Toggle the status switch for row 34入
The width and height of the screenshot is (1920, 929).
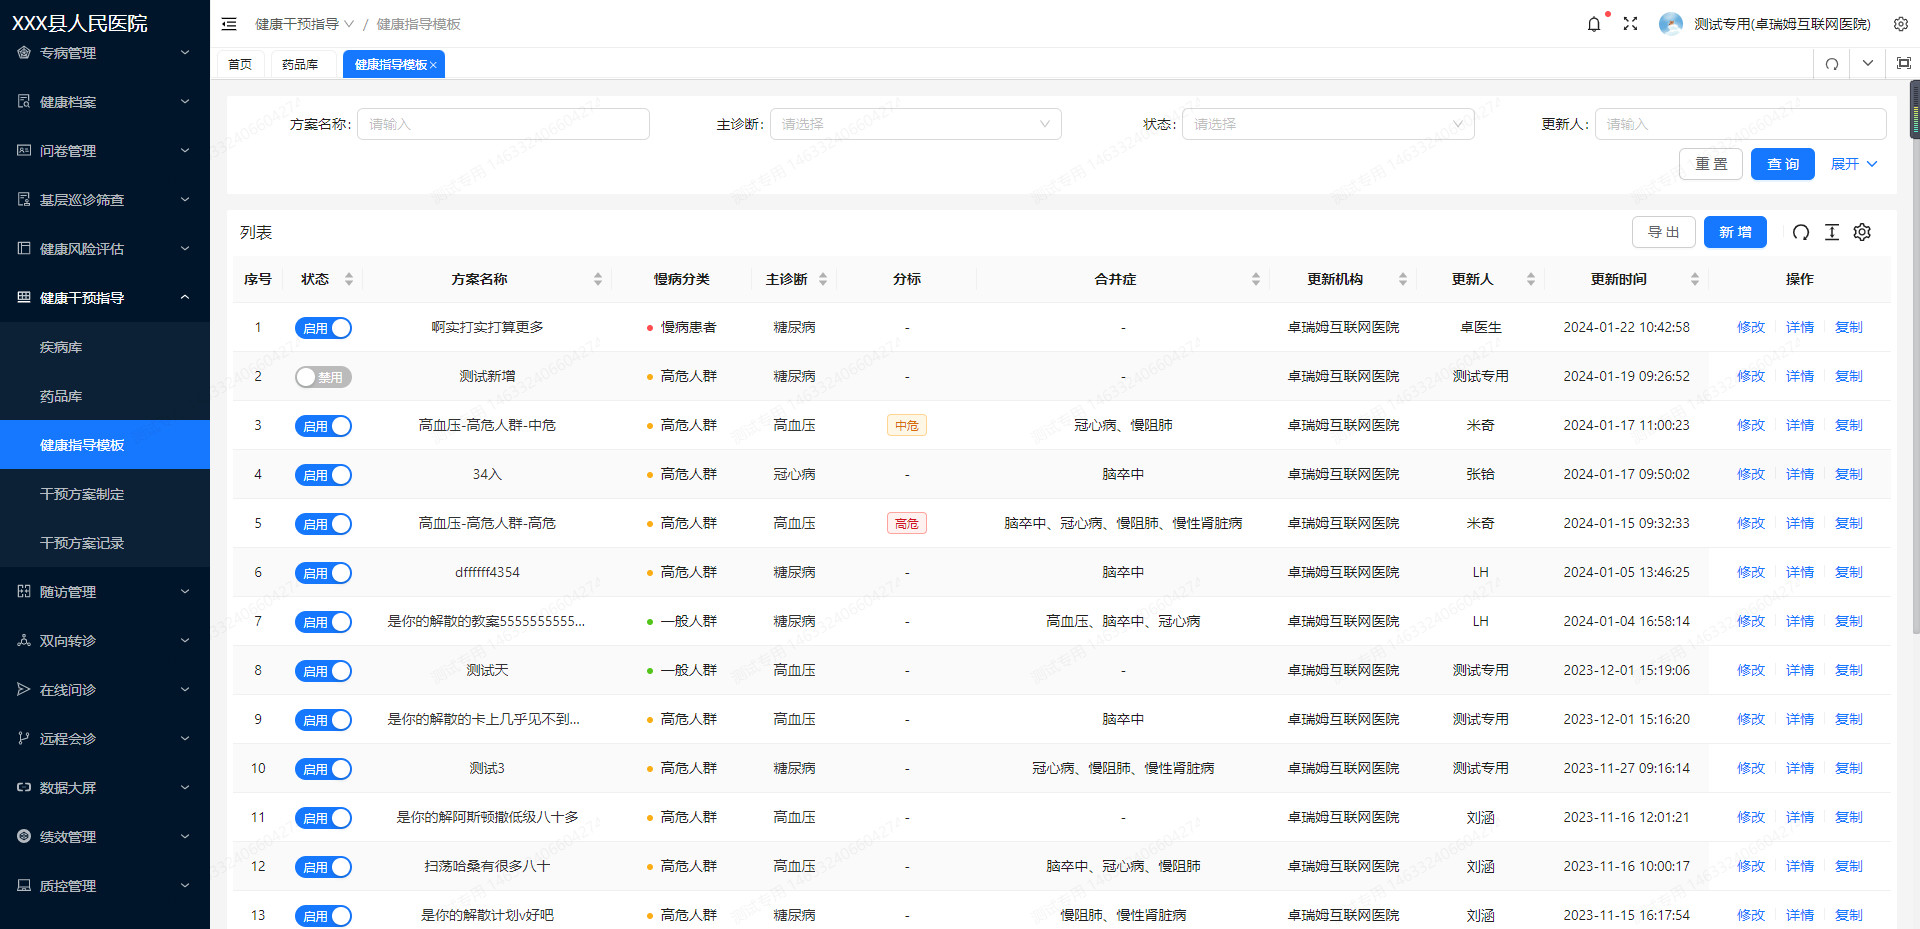tap(323, 475)
